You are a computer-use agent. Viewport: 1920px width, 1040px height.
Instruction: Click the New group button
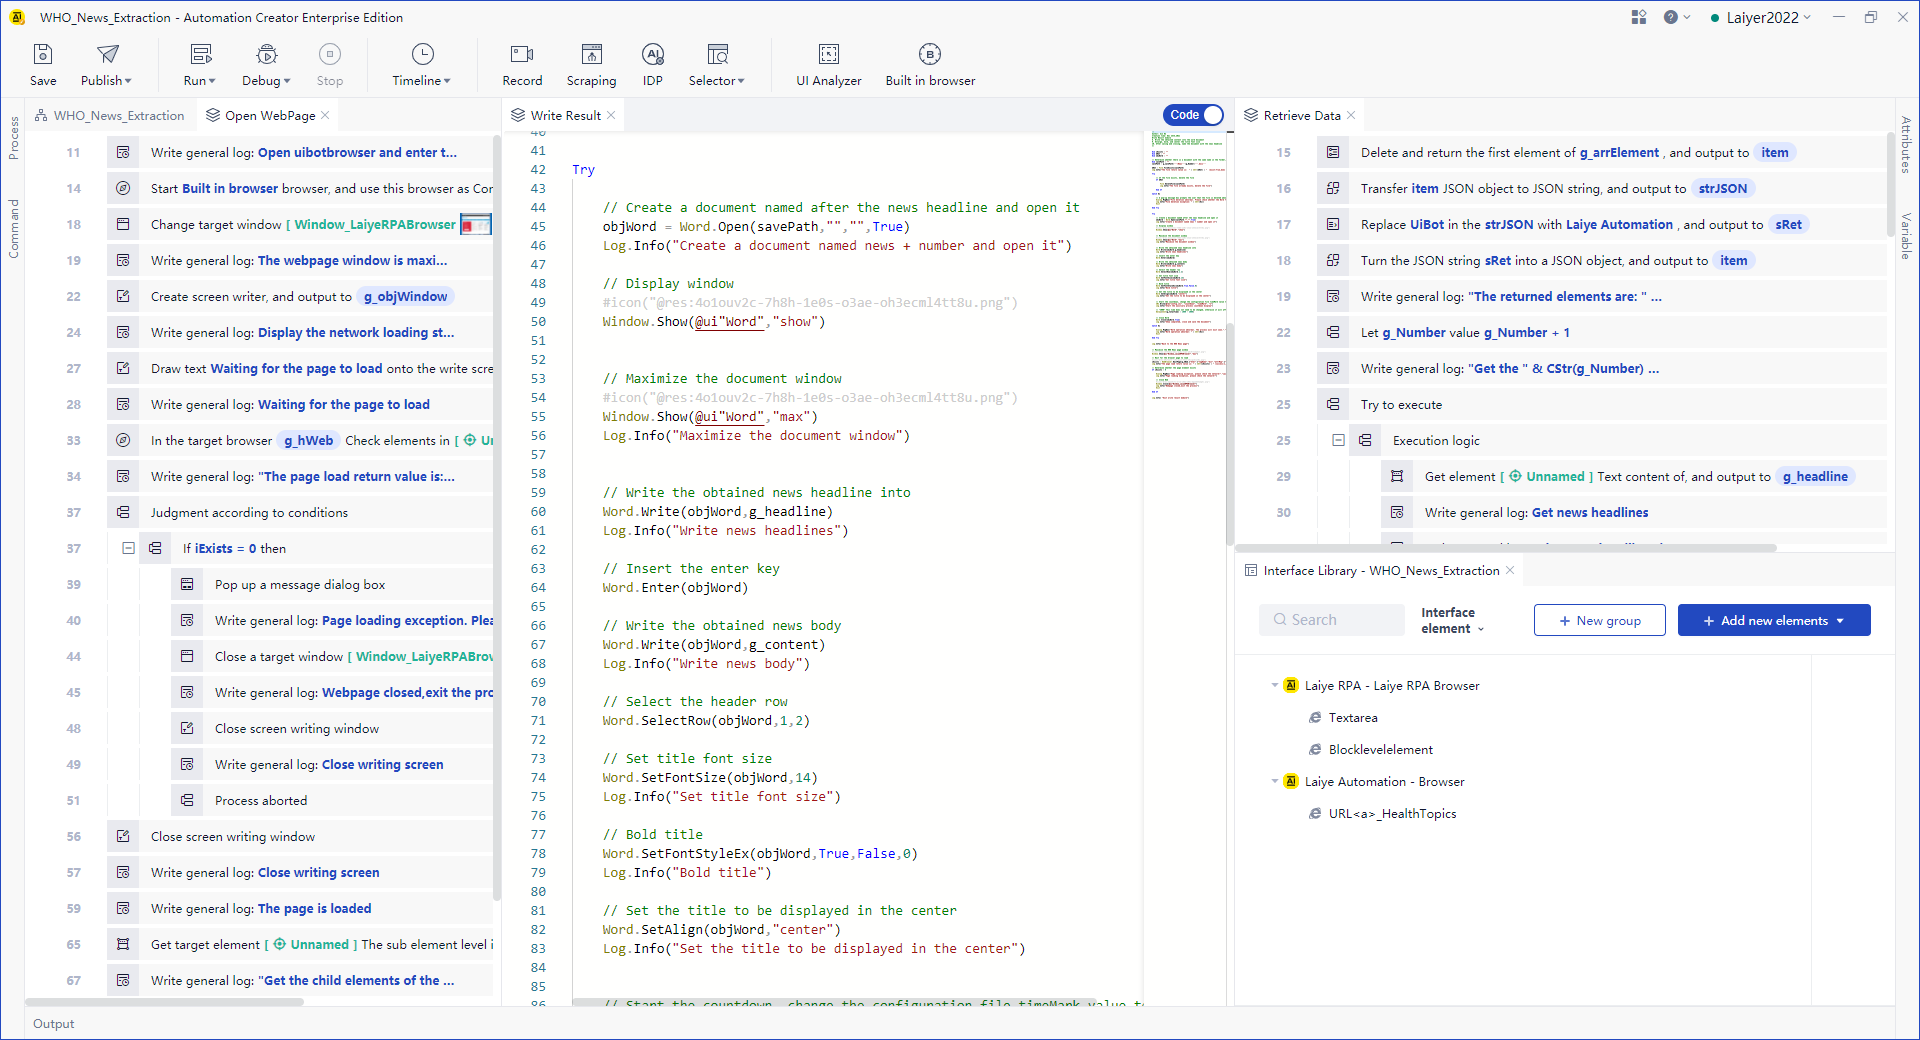point(1600,621)
